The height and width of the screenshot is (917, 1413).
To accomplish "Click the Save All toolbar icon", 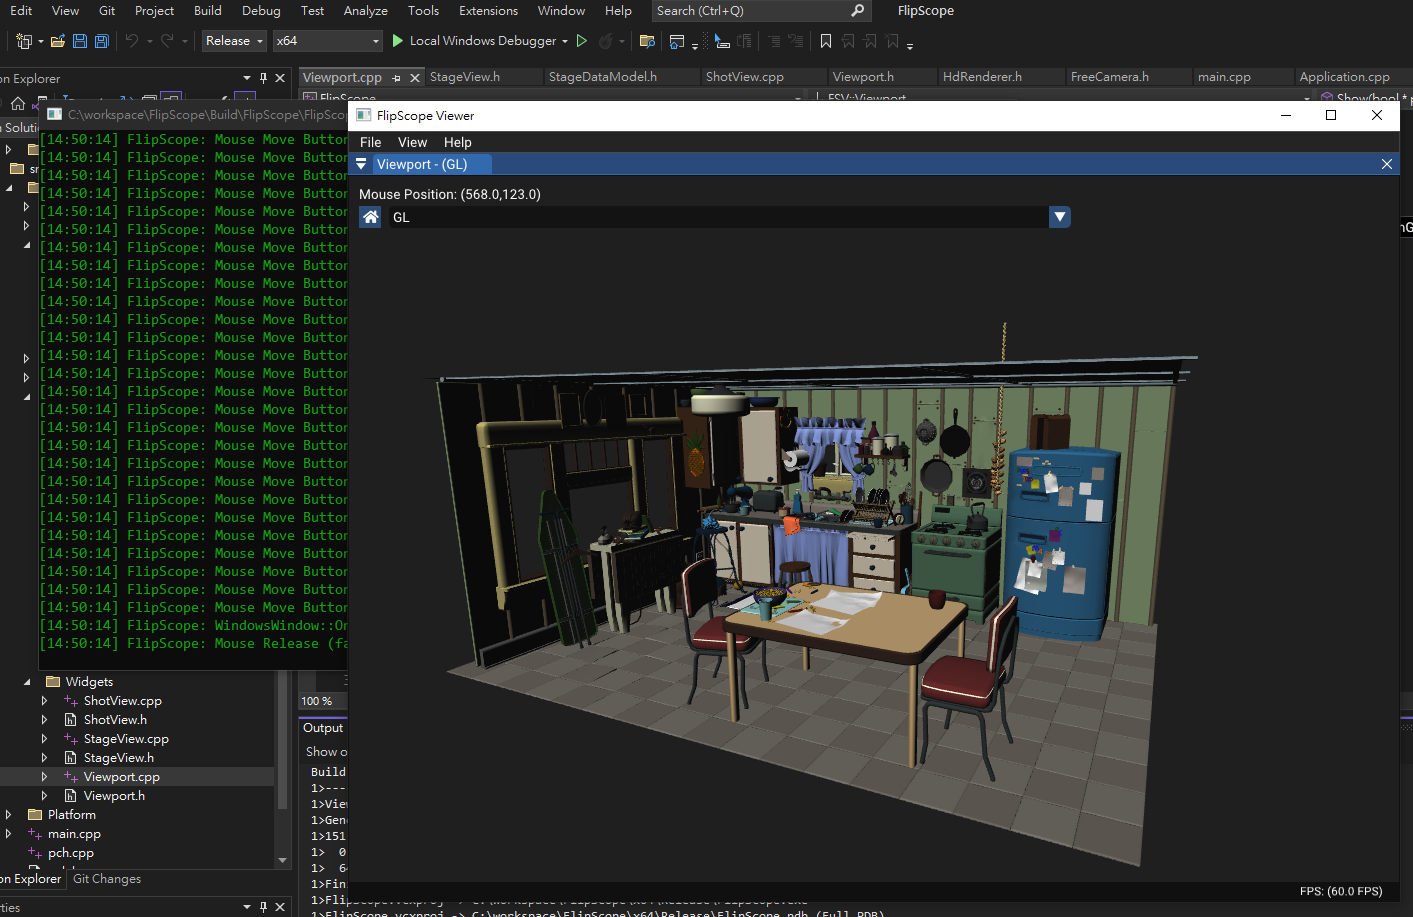I will tap(101, 41).
